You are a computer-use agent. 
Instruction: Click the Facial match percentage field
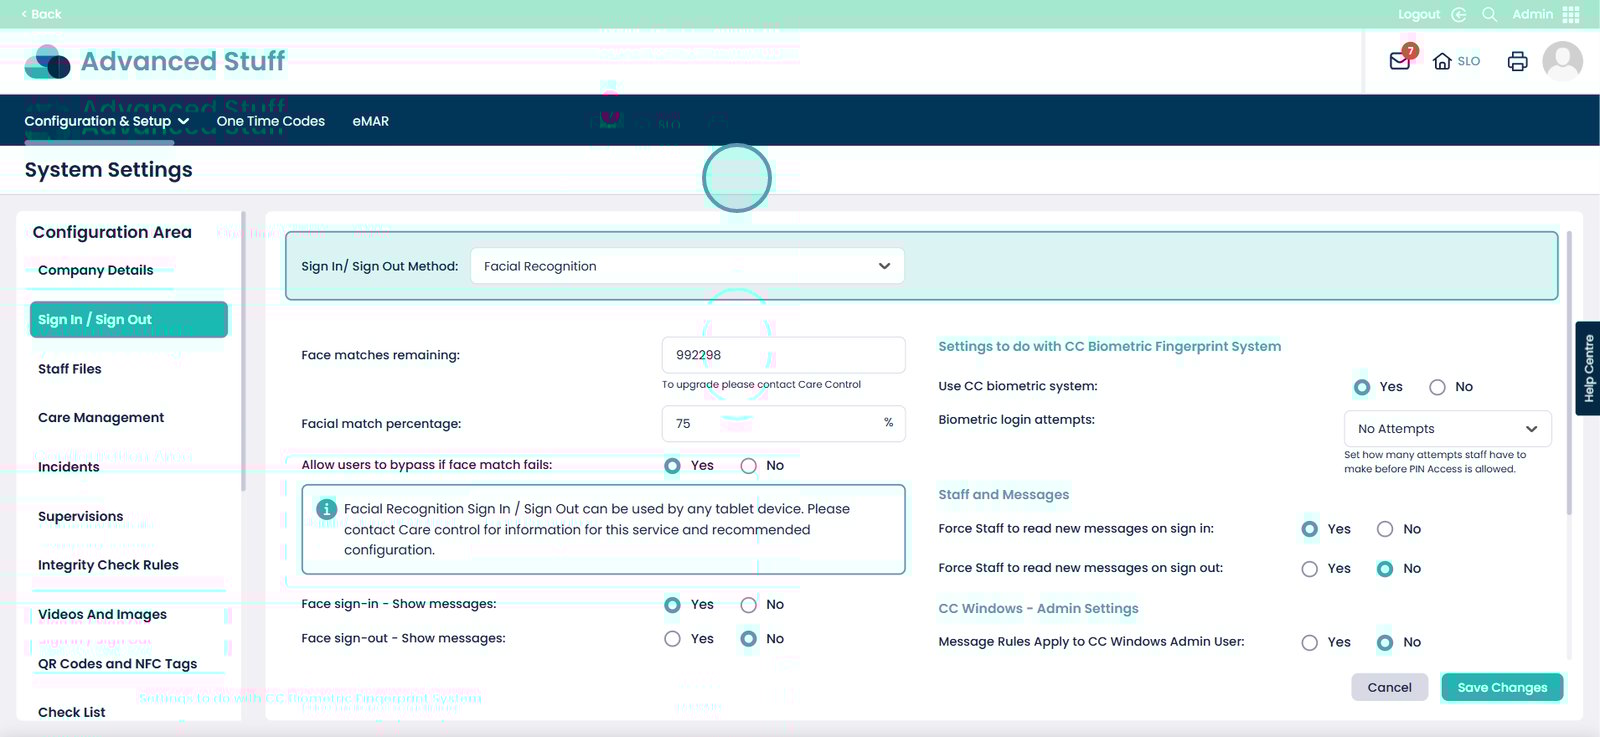770,424
